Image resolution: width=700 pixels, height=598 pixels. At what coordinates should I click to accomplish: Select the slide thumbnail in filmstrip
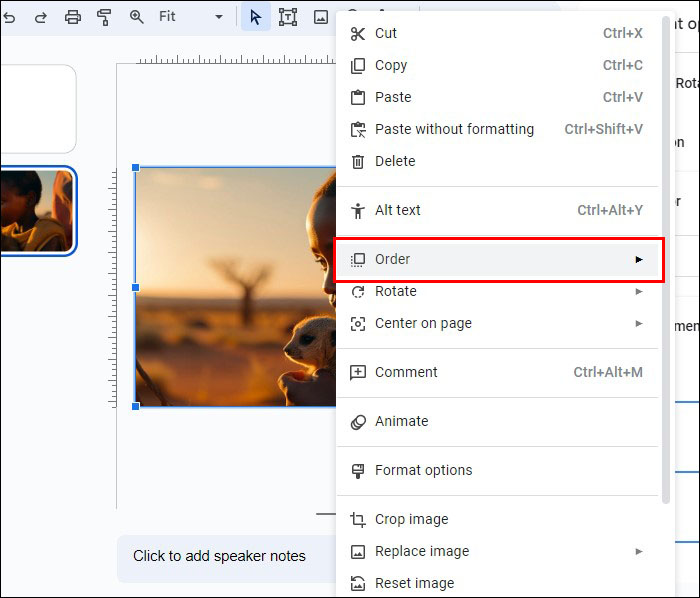coord(38,211)
